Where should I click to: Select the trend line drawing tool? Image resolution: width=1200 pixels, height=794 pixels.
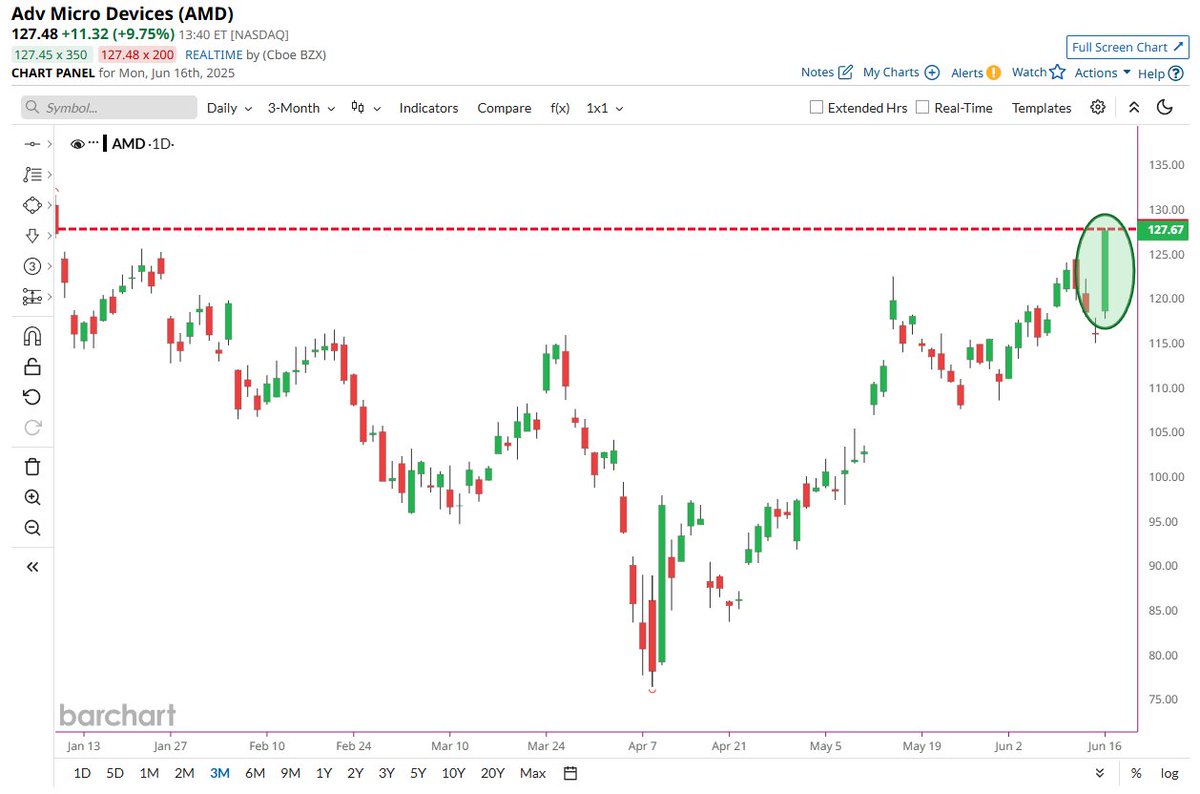[x=31, y=144]
